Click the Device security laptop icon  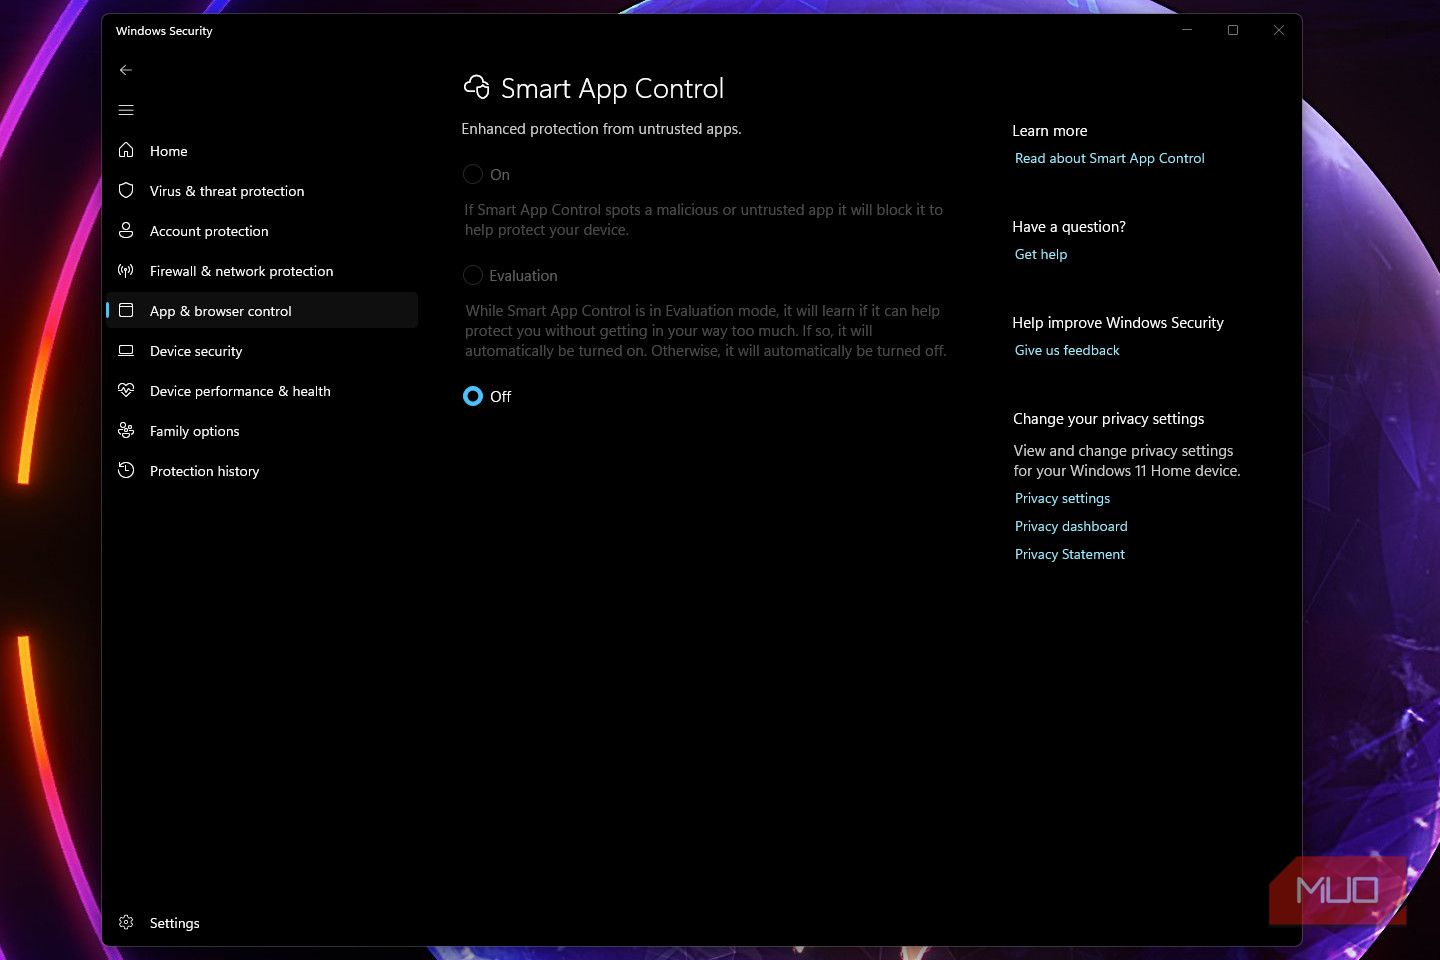(126, 350)
